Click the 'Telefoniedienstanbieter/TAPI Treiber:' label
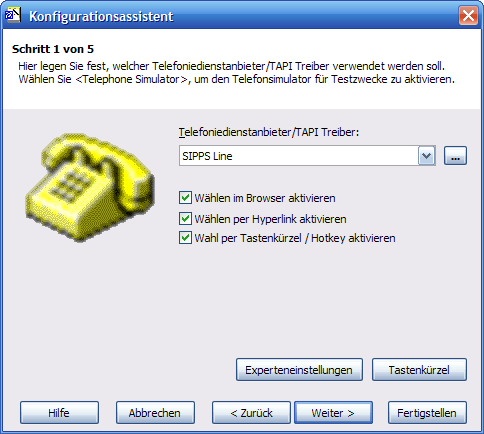Viewport: 484px width, 434px height. (269, 132)
